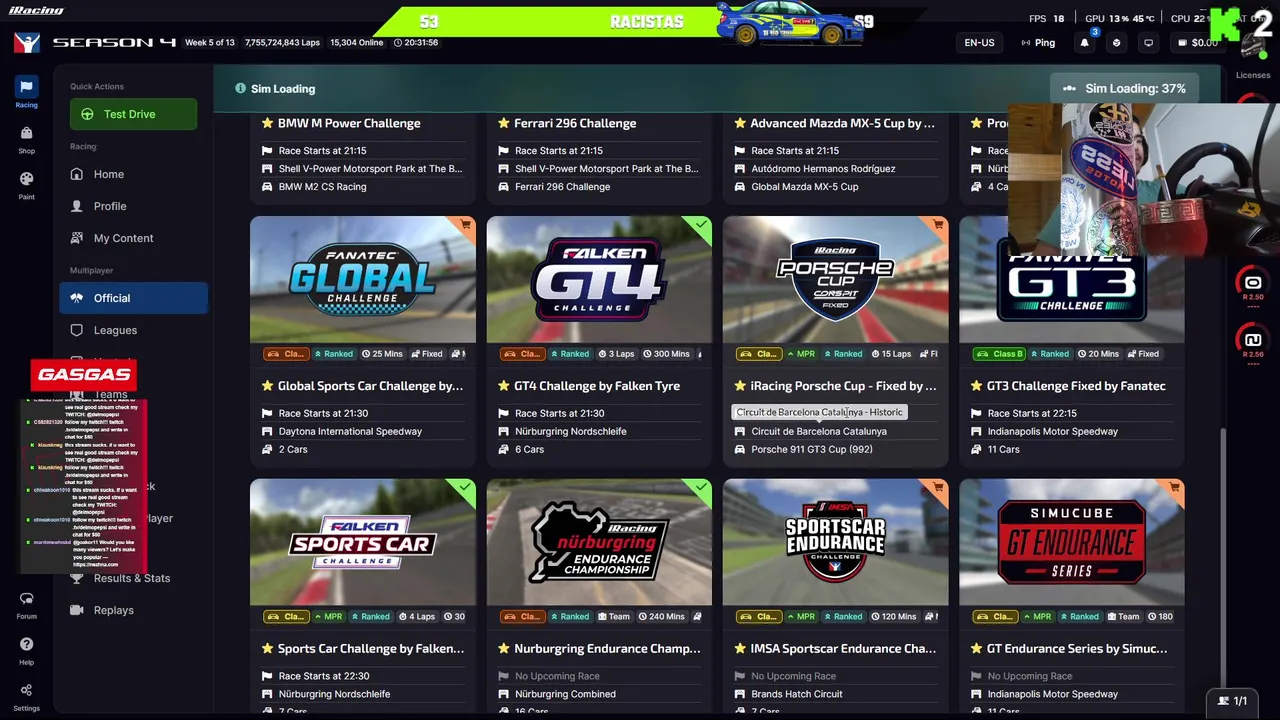Go to Home in the Racing menu
The image size is (1280, 720).
tap(109, 174)
